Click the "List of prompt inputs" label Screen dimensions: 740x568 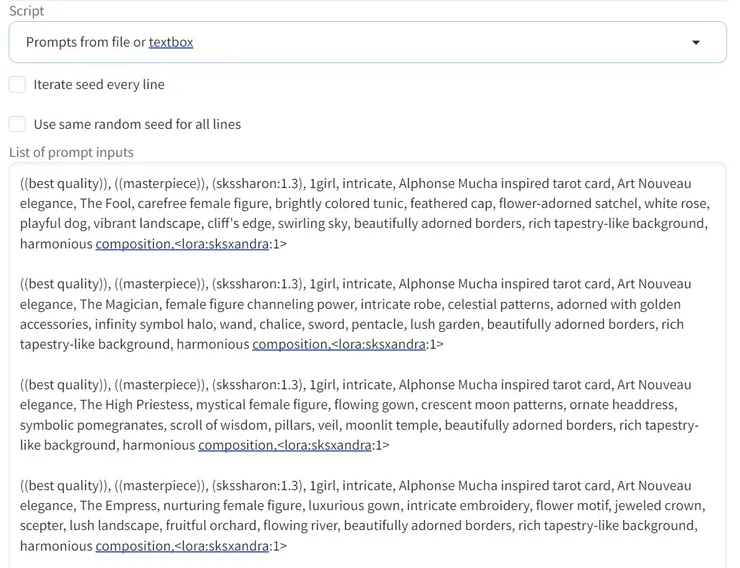tap(71, 152)
